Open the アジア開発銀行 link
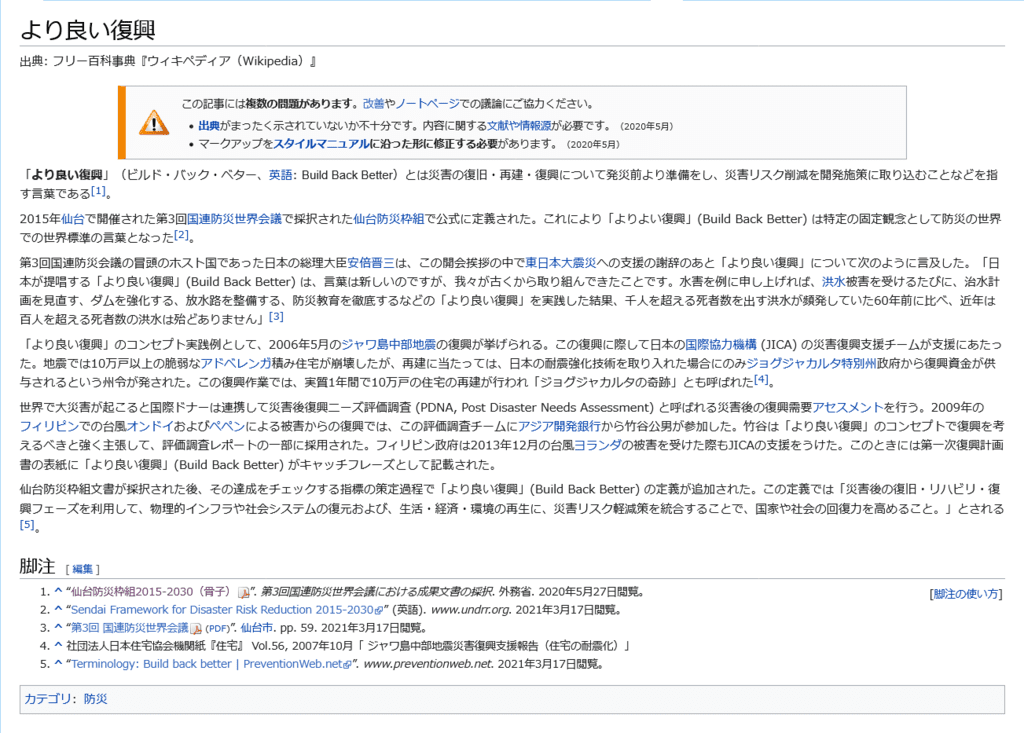This screenshot has width=1024, height=733. [559, 427]
